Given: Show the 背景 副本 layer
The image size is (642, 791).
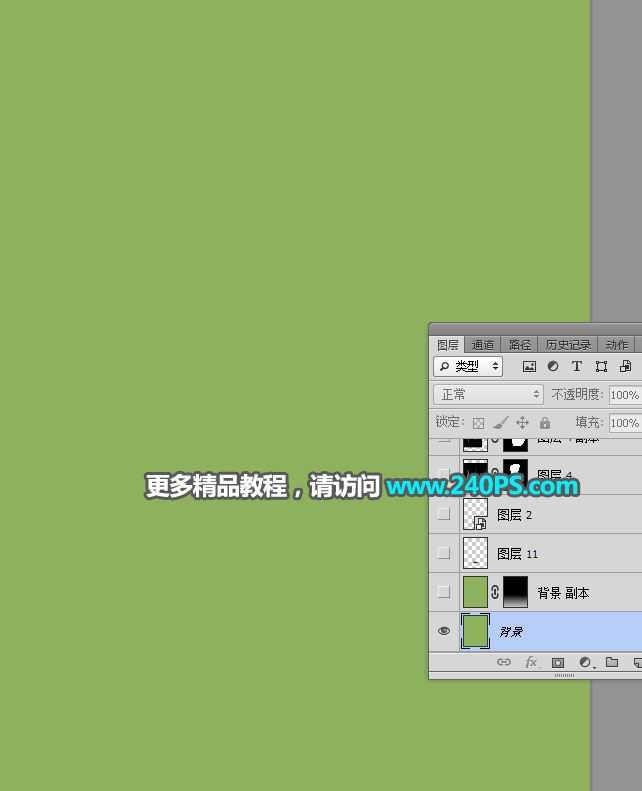Looking at the screenshot, I should tap(444, 592).
